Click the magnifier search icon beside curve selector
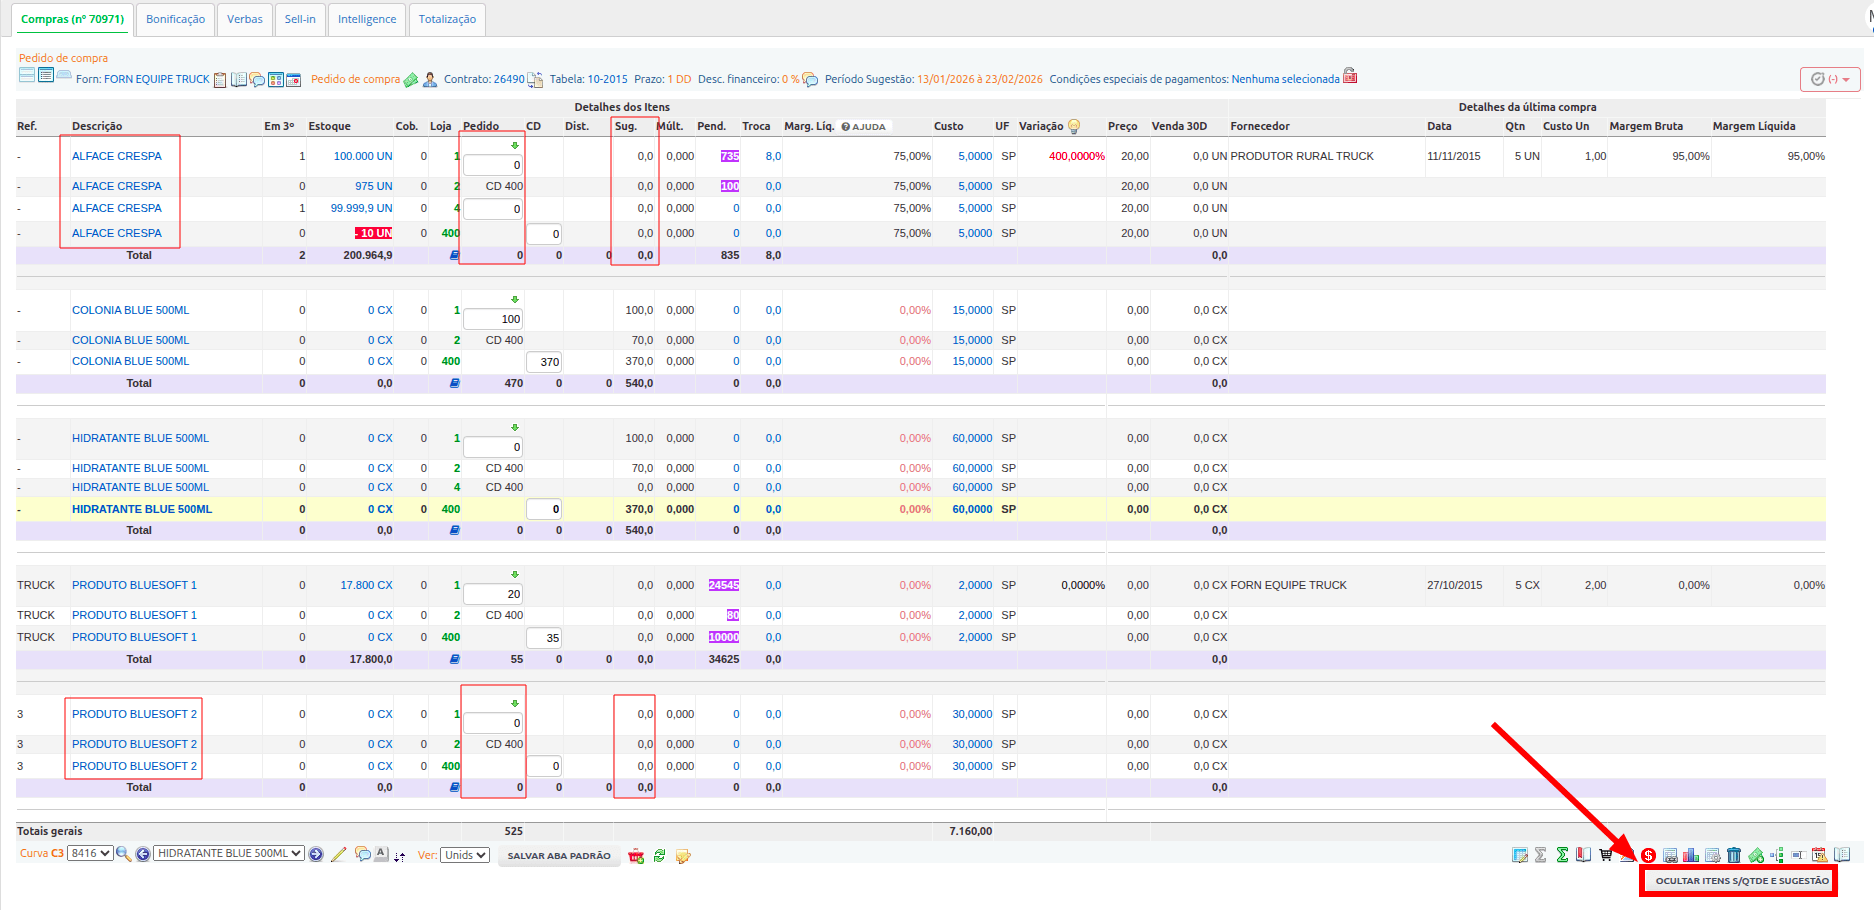 point(123,854)
